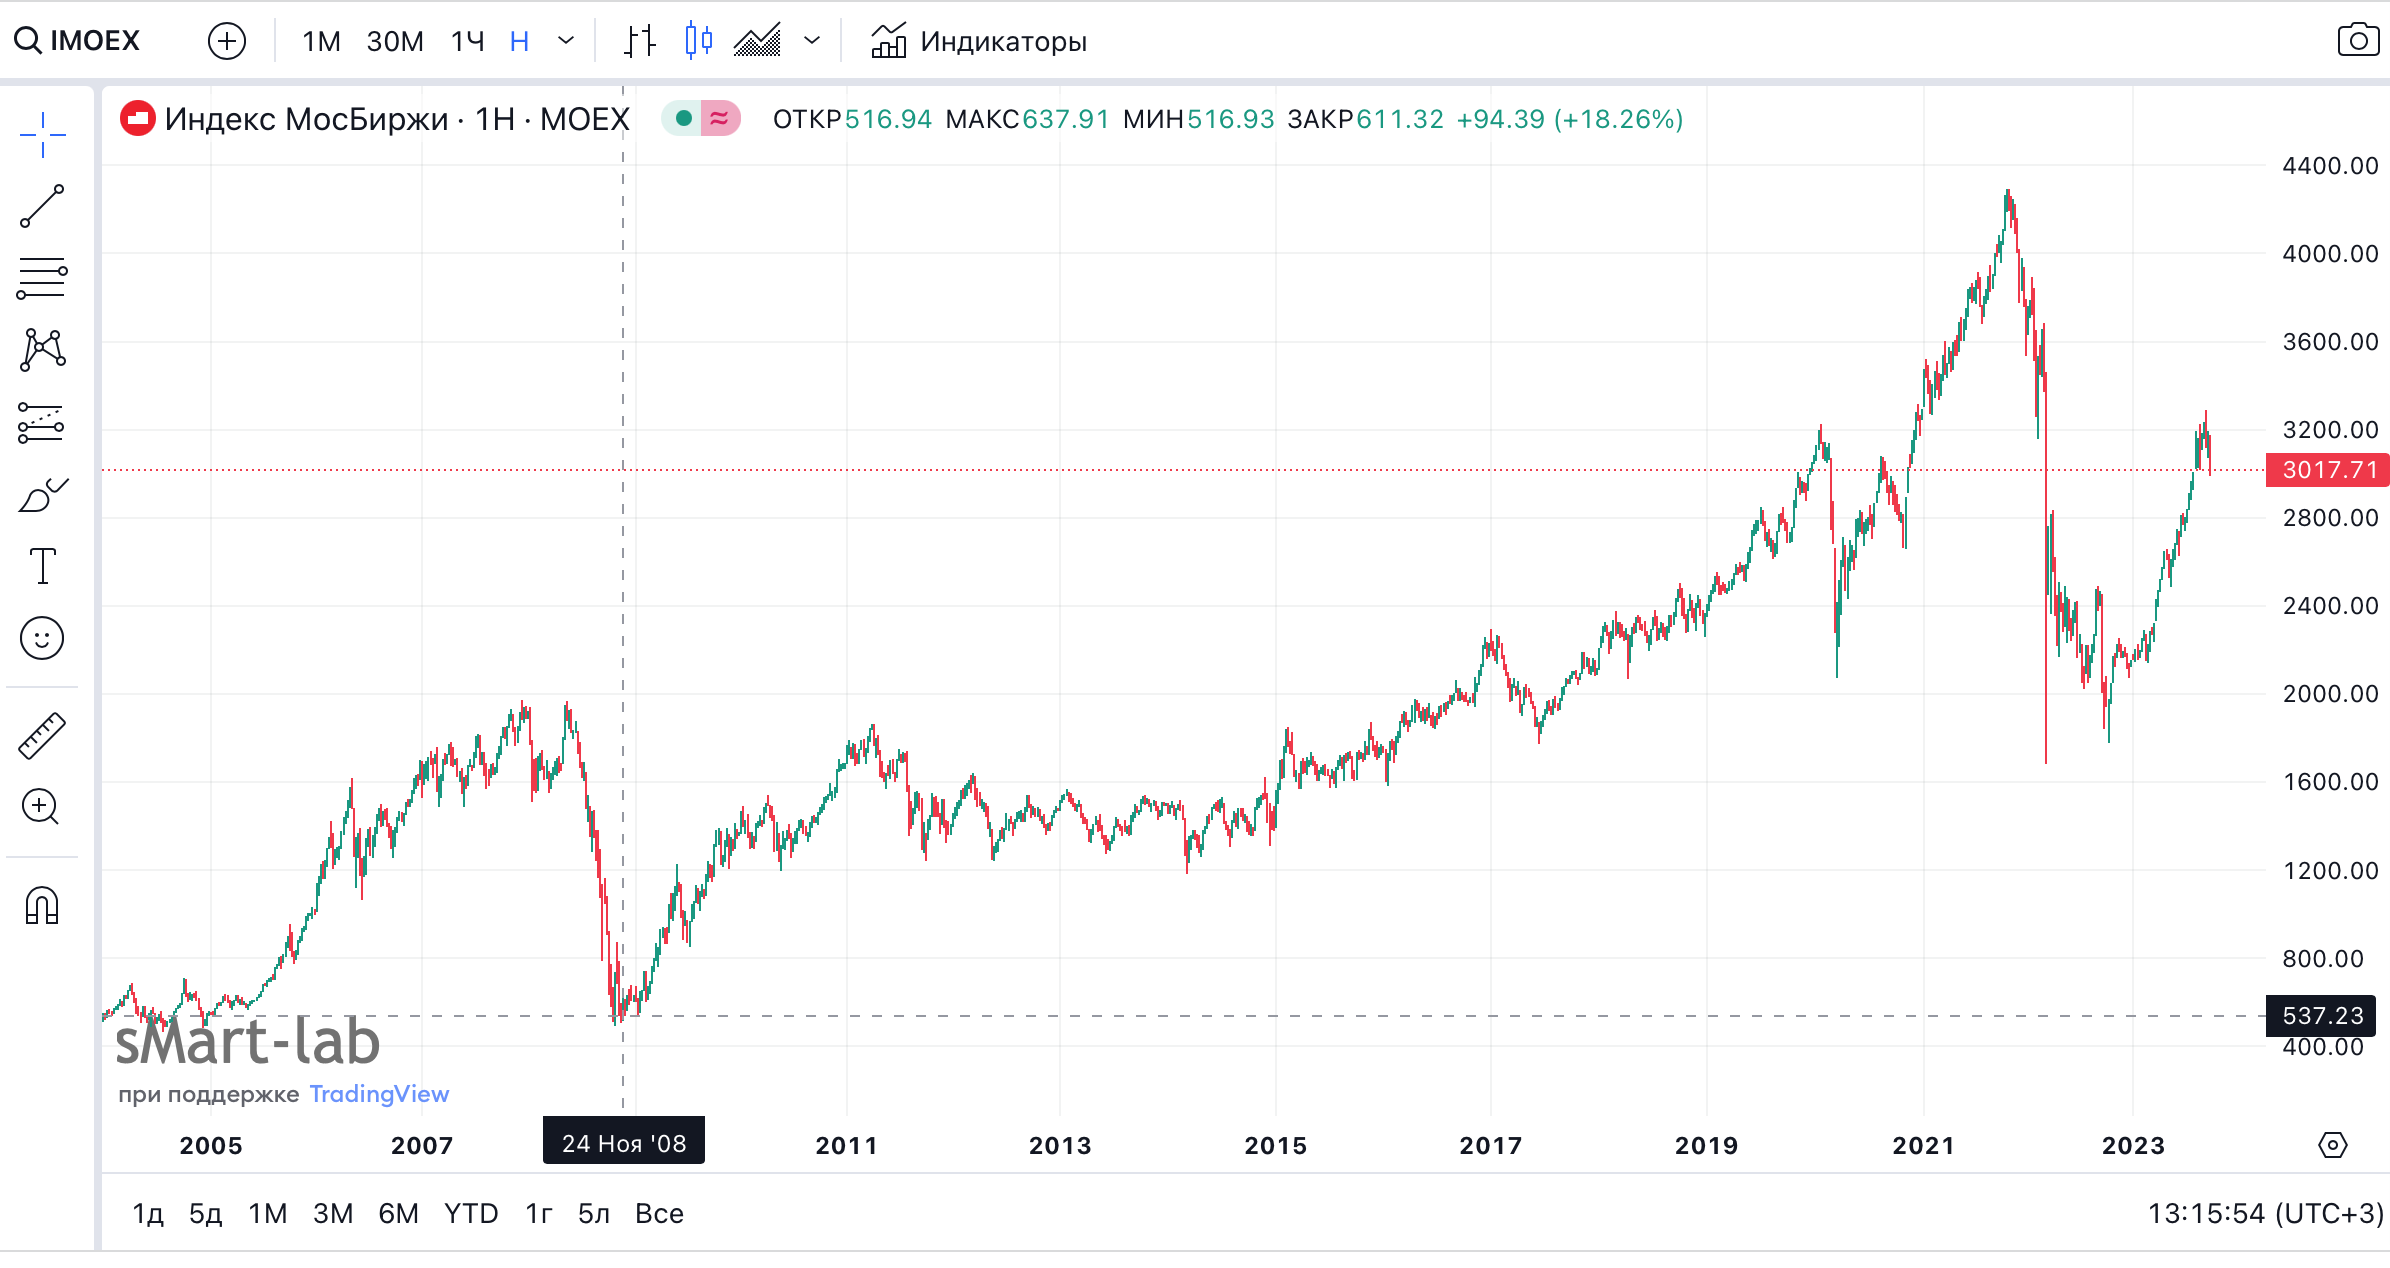Click the +94.39 (+18.26%) change value

click(x=1569, y=119)
